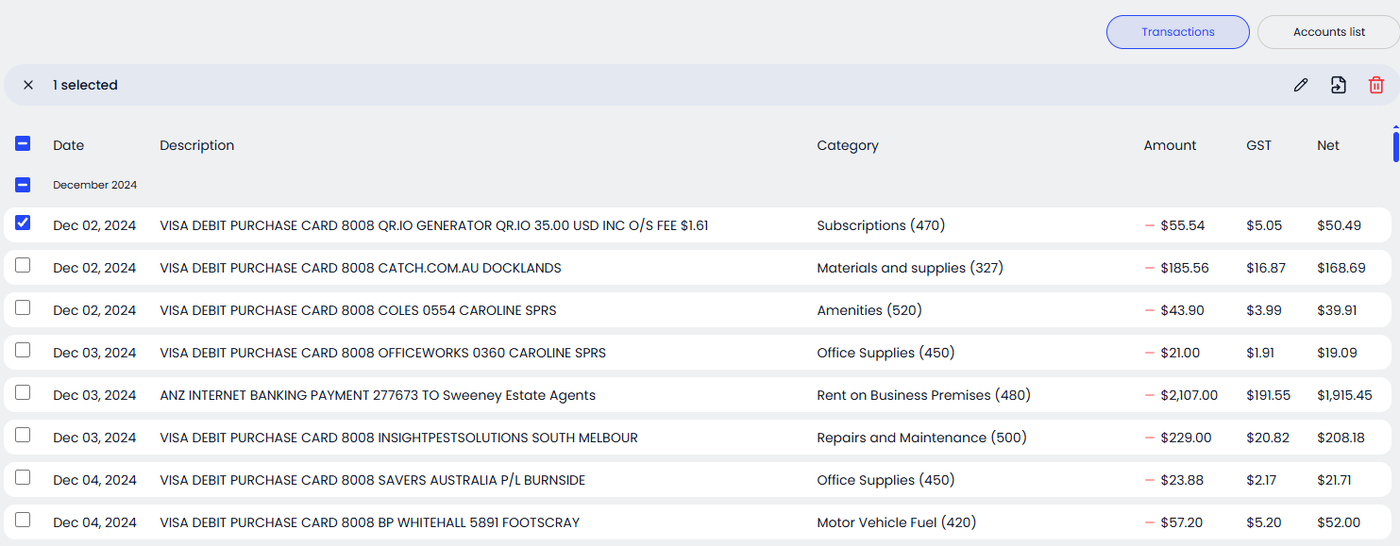
Task: Click the blue vertical scrollbar thumb
Action: tap(1395, 145)
